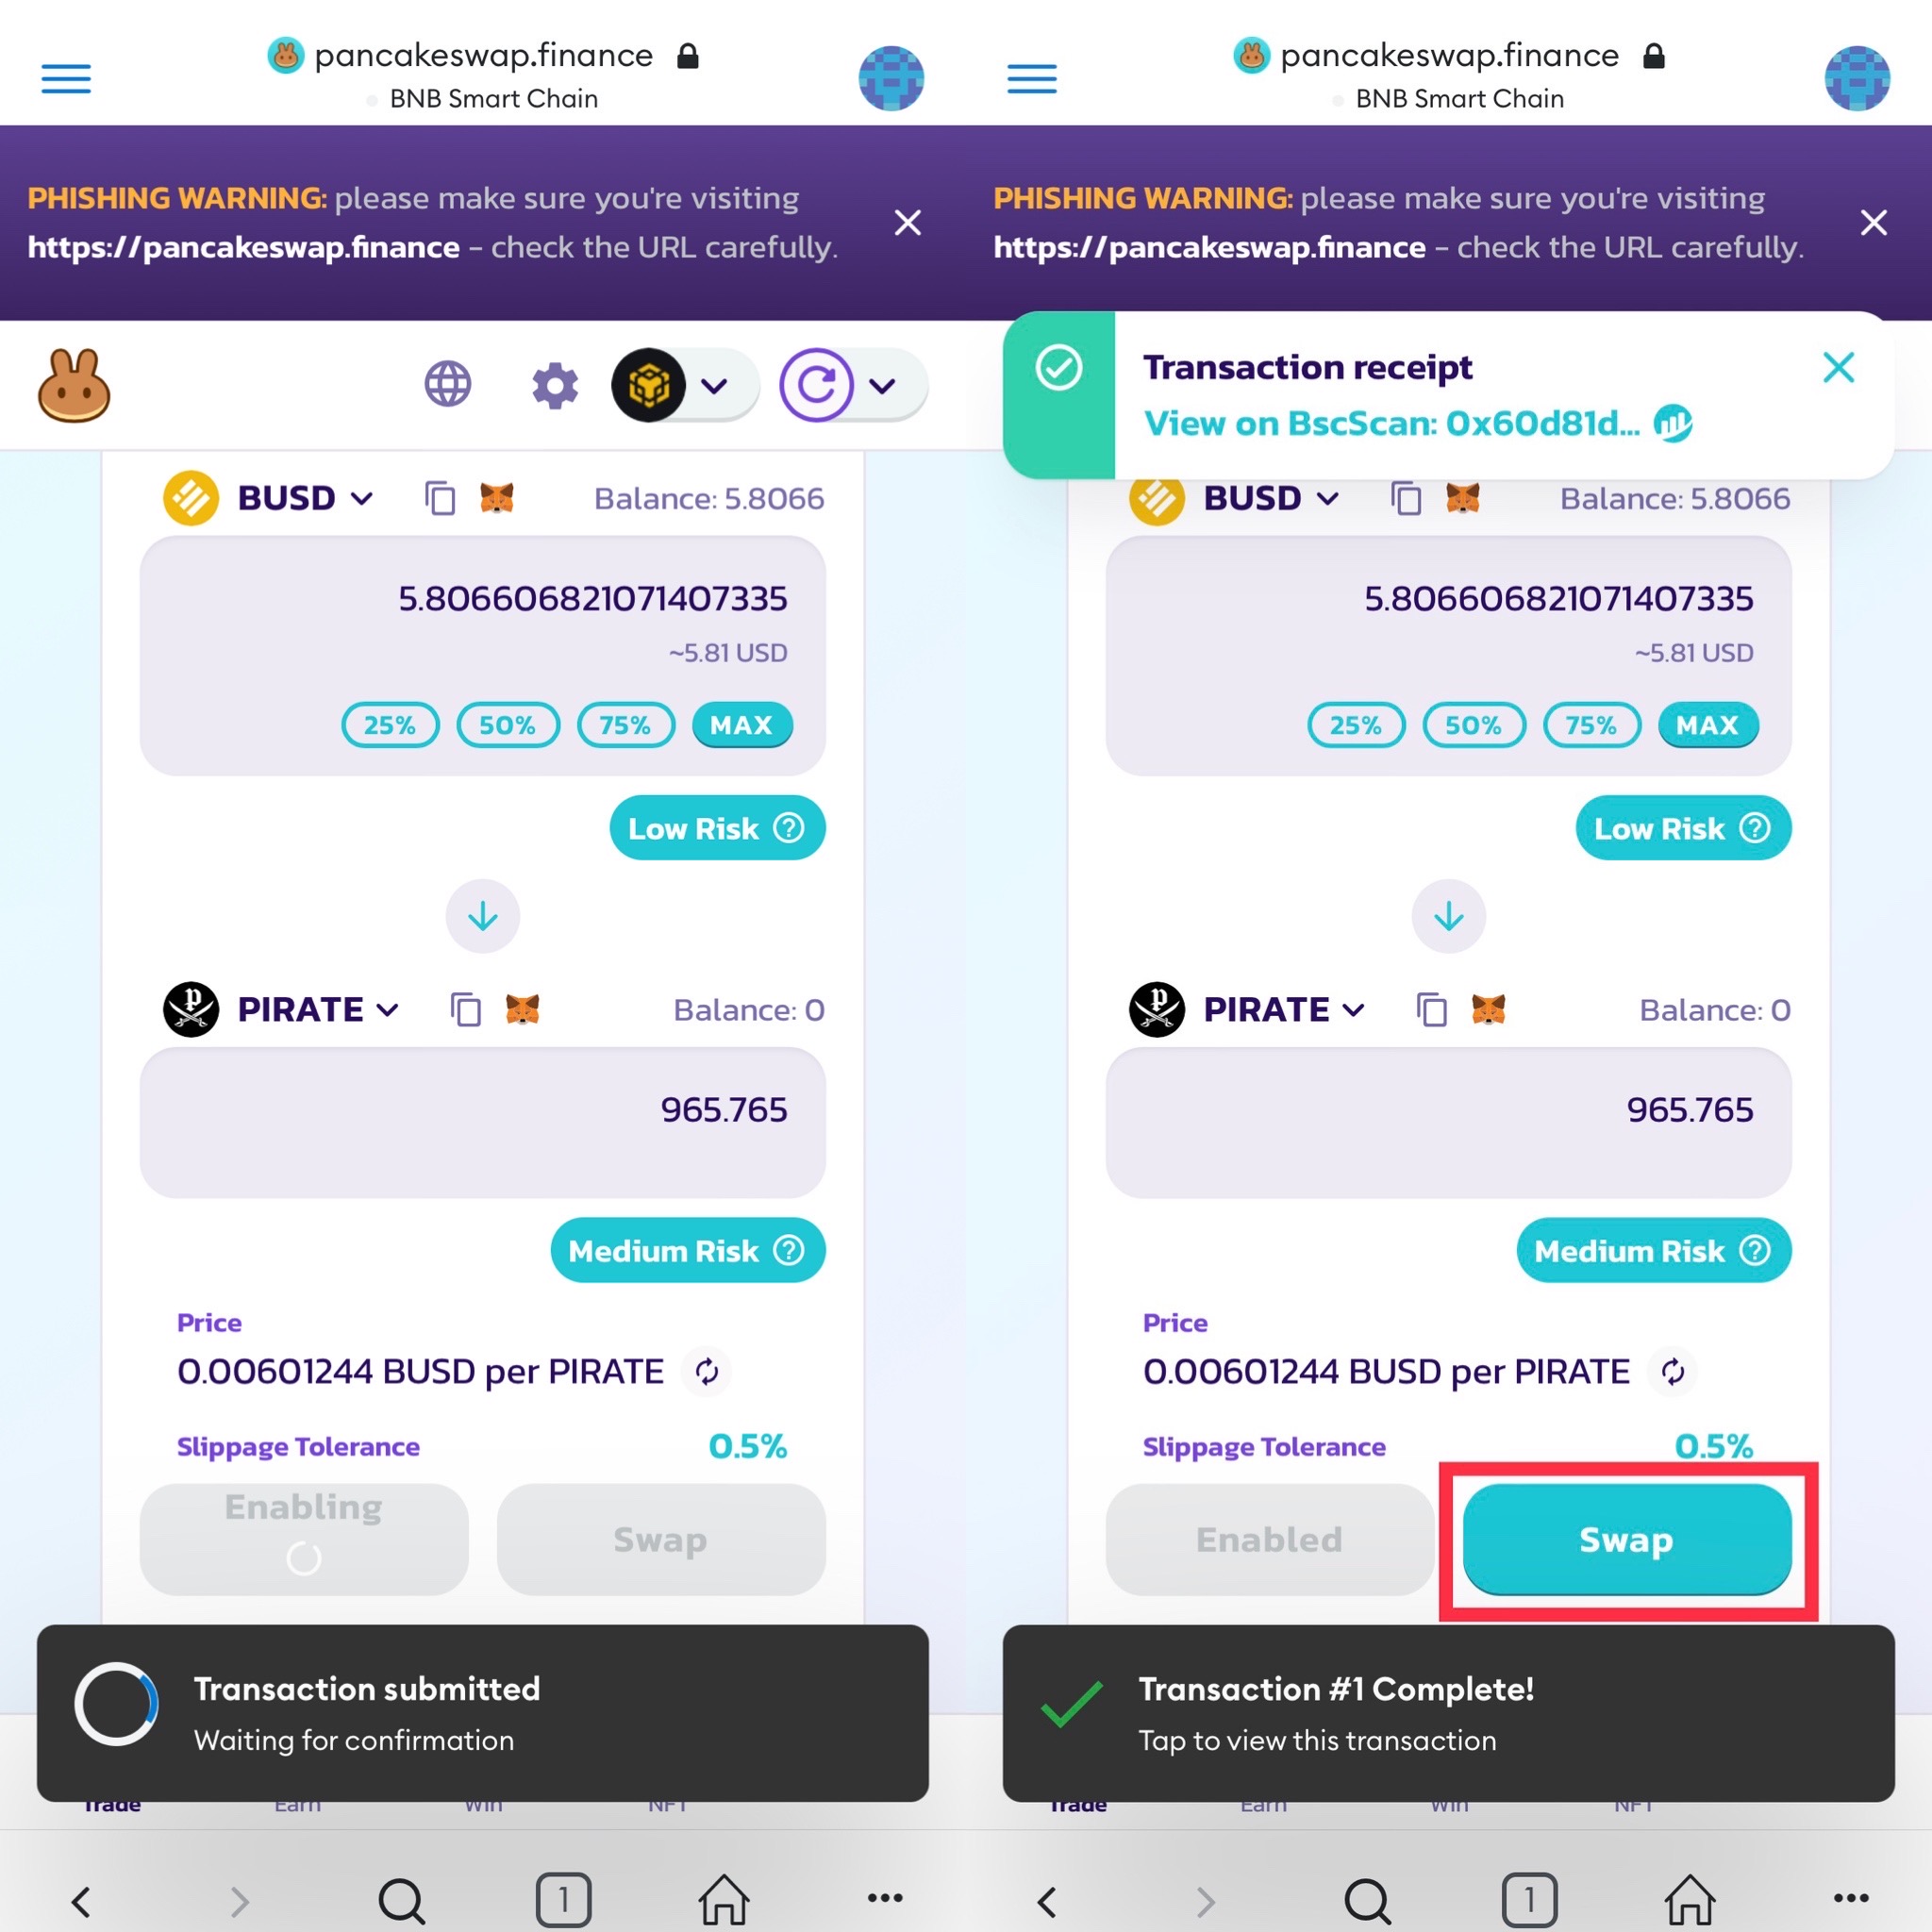
Task: Select the 50% amount chip in right panel
Action: click(1474, 725)
